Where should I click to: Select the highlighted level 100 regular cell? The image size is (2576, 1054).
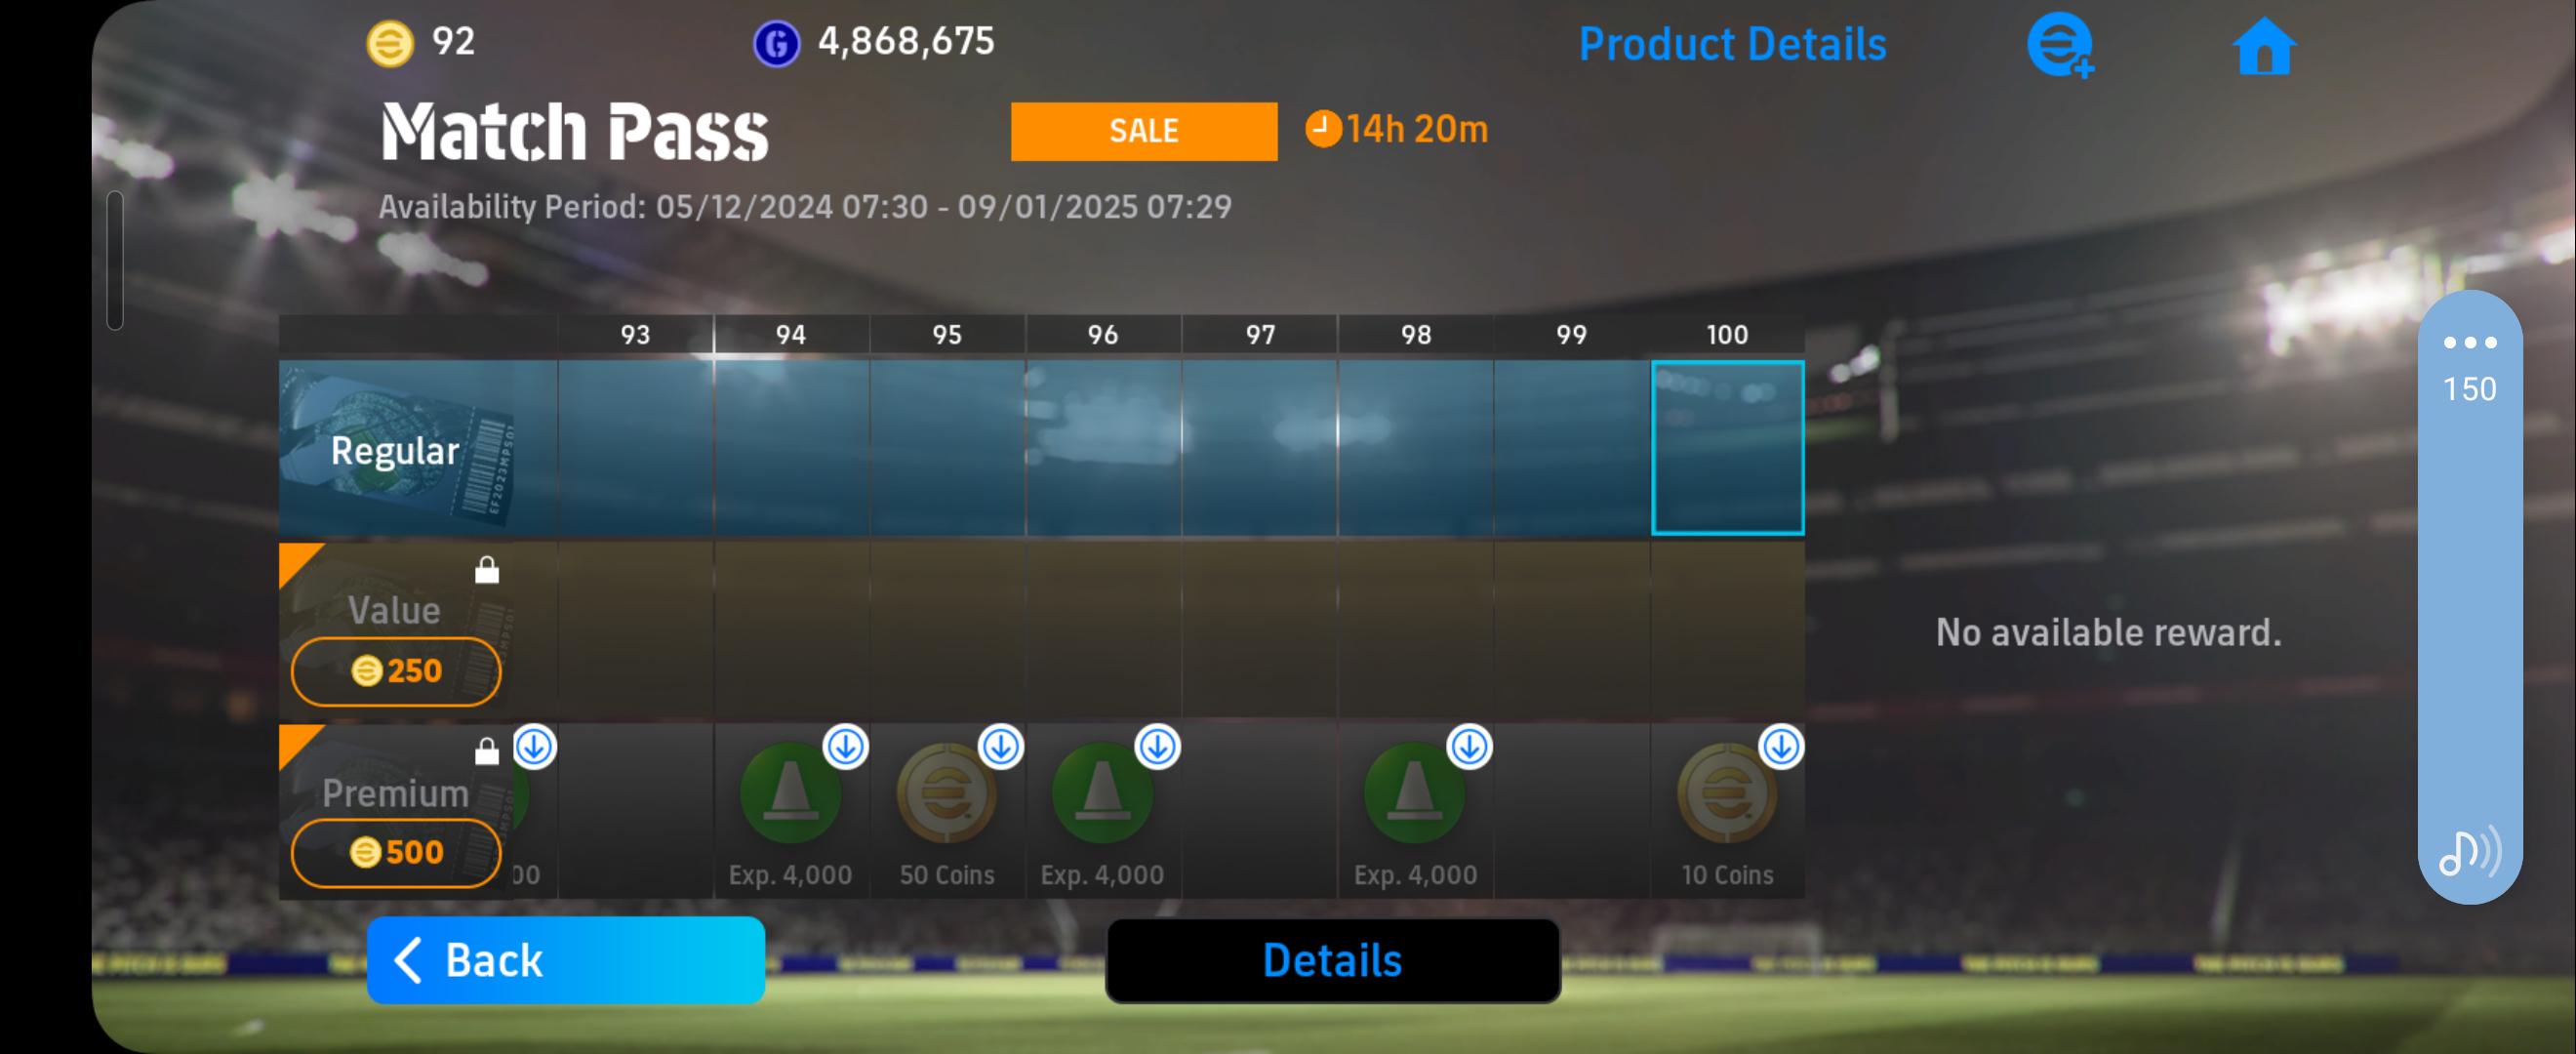(x=1728, y=448)
